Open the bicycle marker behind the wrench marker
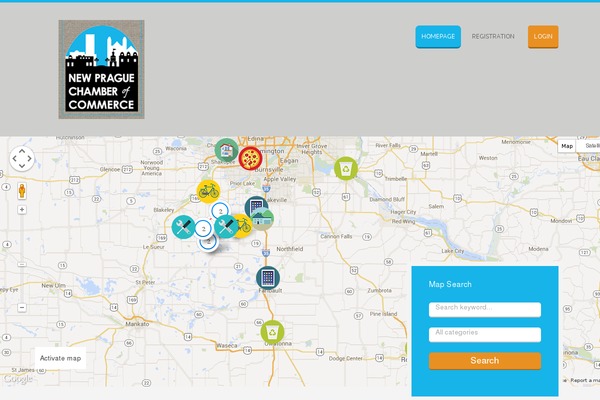The height and width of the screenshot is (400, 600). pos(245,226)
